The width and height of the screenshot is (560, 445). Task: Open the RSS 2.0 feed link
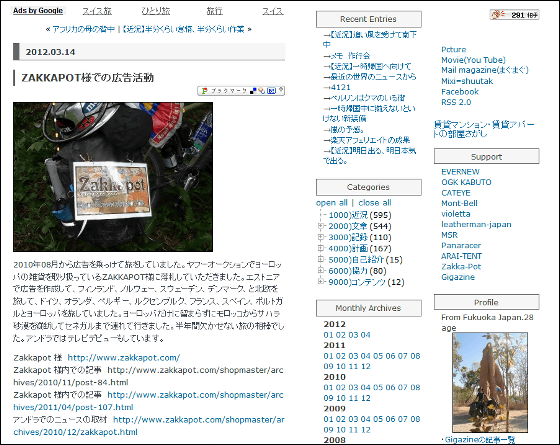[456, 102]
